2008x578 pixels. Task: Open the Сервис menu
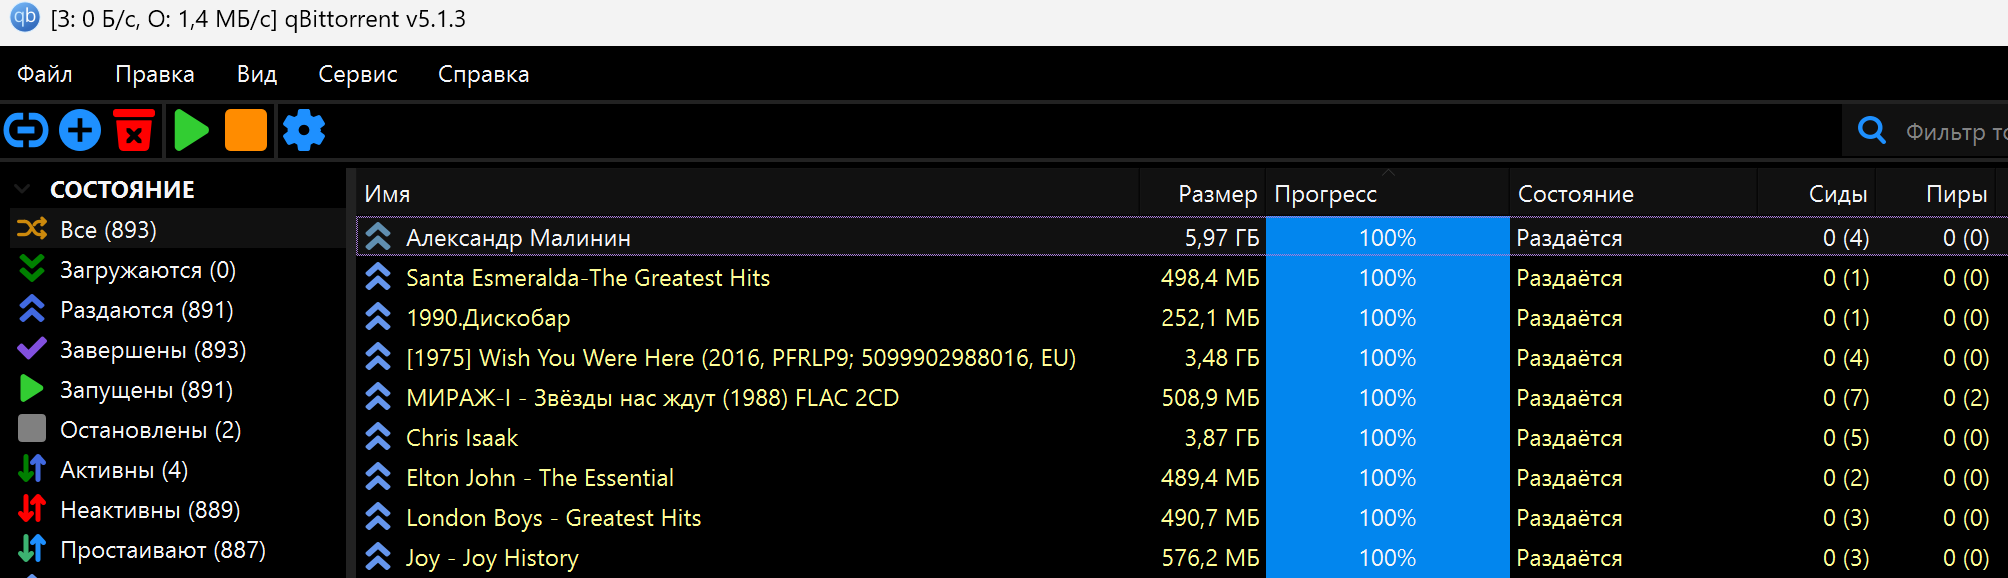point(357,74)
